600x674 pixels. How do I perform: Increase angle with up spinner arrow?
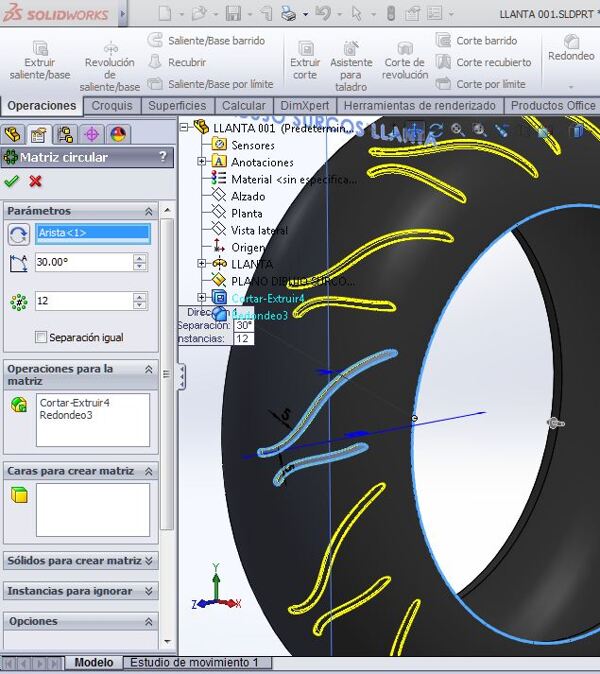pos(139,258)
